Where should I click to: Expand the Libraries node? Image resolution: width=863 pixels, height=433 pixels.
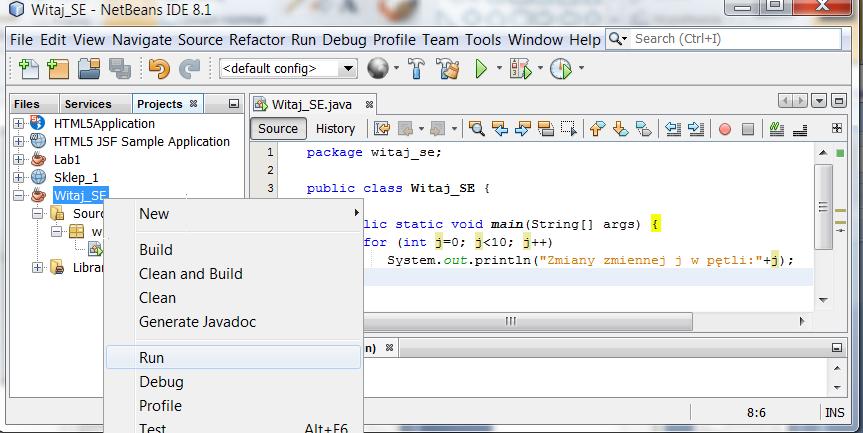(37, 267)
